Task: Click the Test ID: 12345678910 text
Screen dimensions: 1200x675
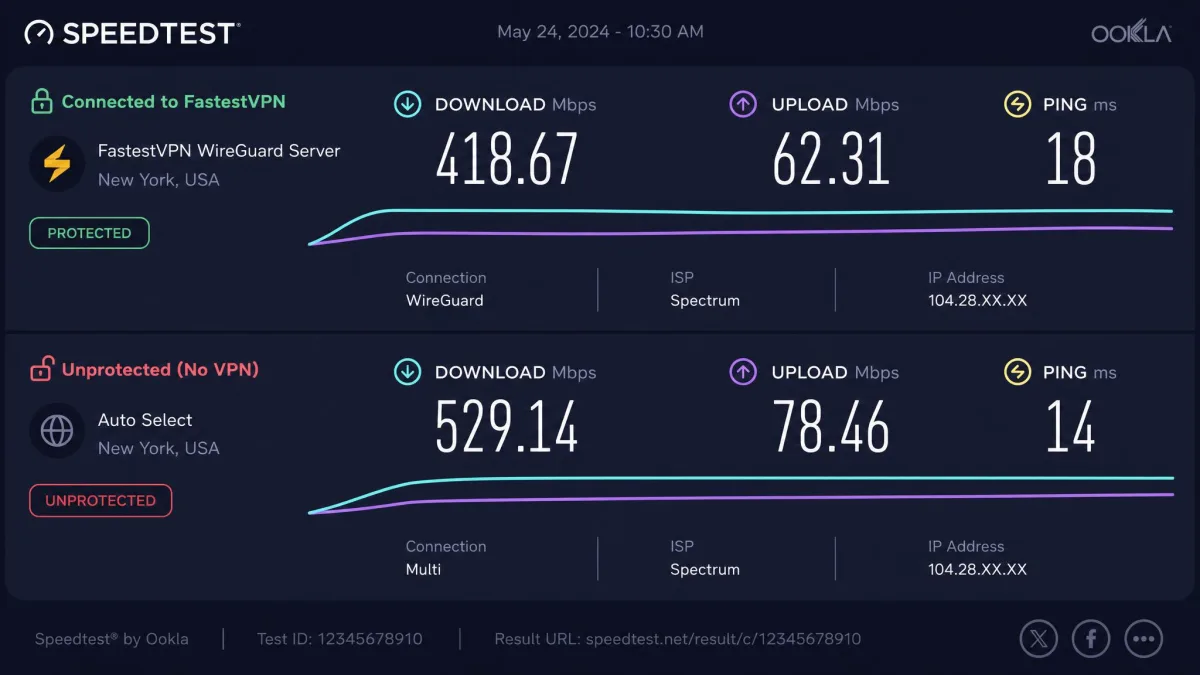Action: (341, 639)
